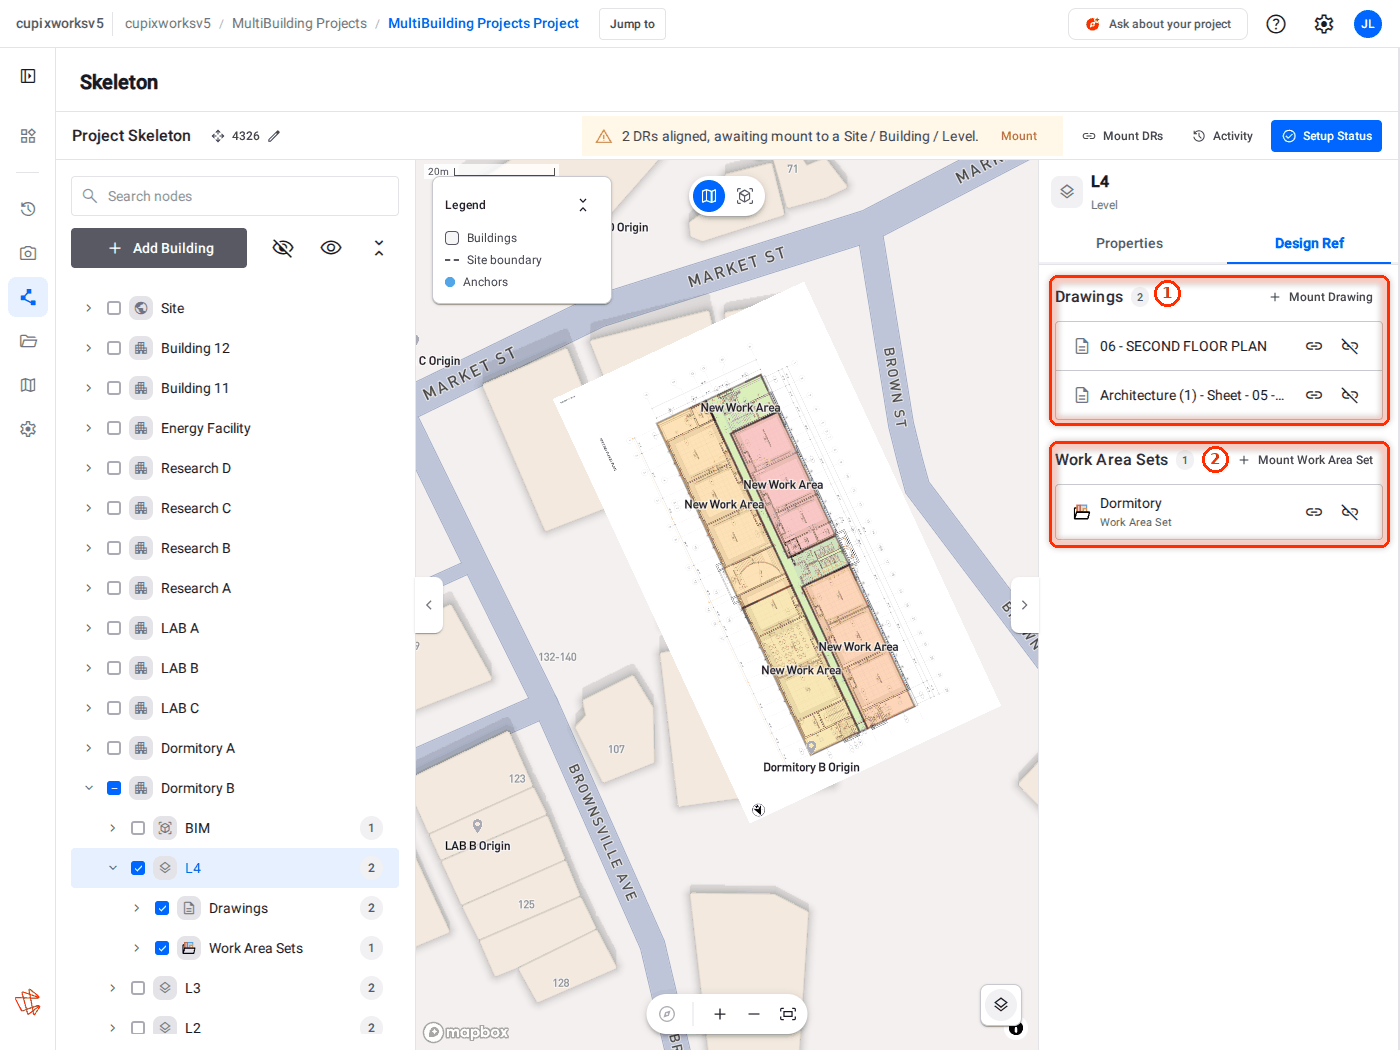
Task: Collapse left panel with map arrow
Action: [429, 605]
